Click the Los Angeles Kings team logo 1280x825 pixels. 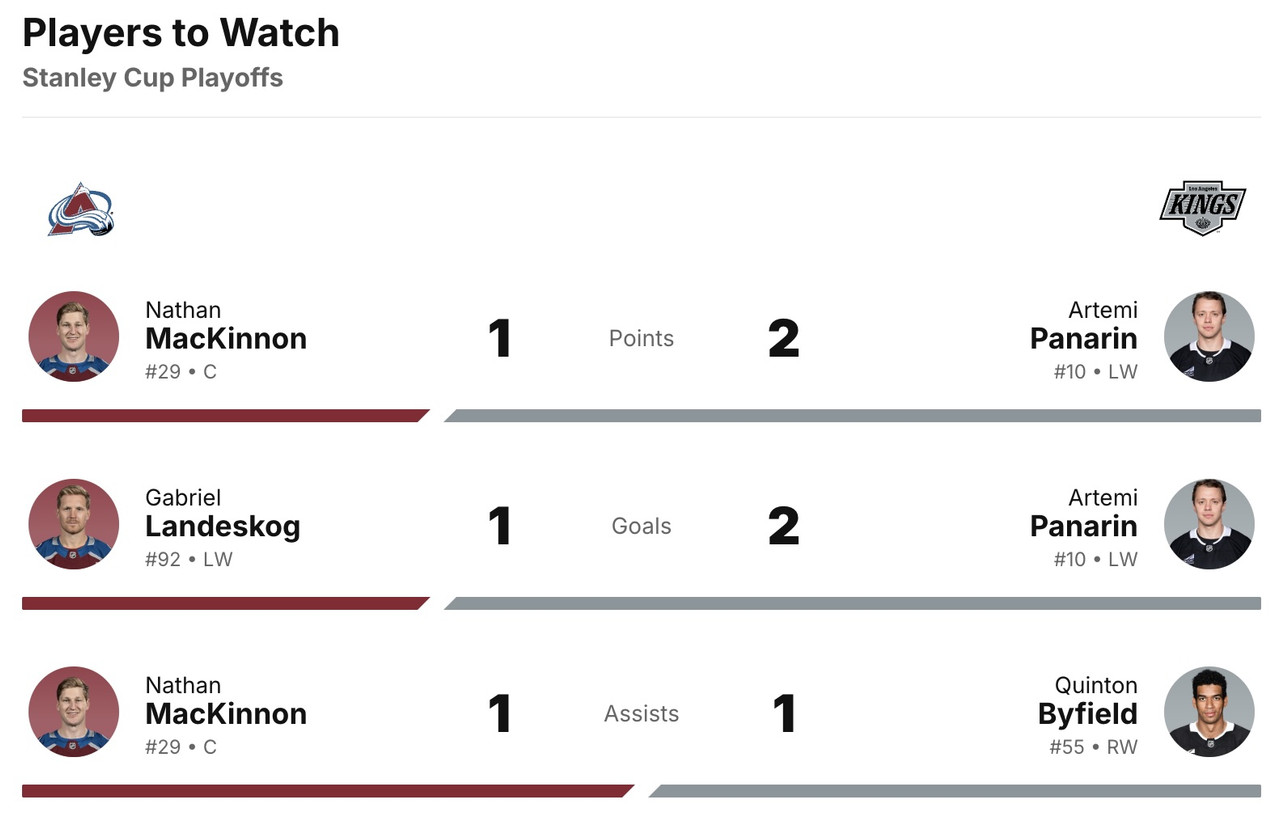coord(1202,208)
